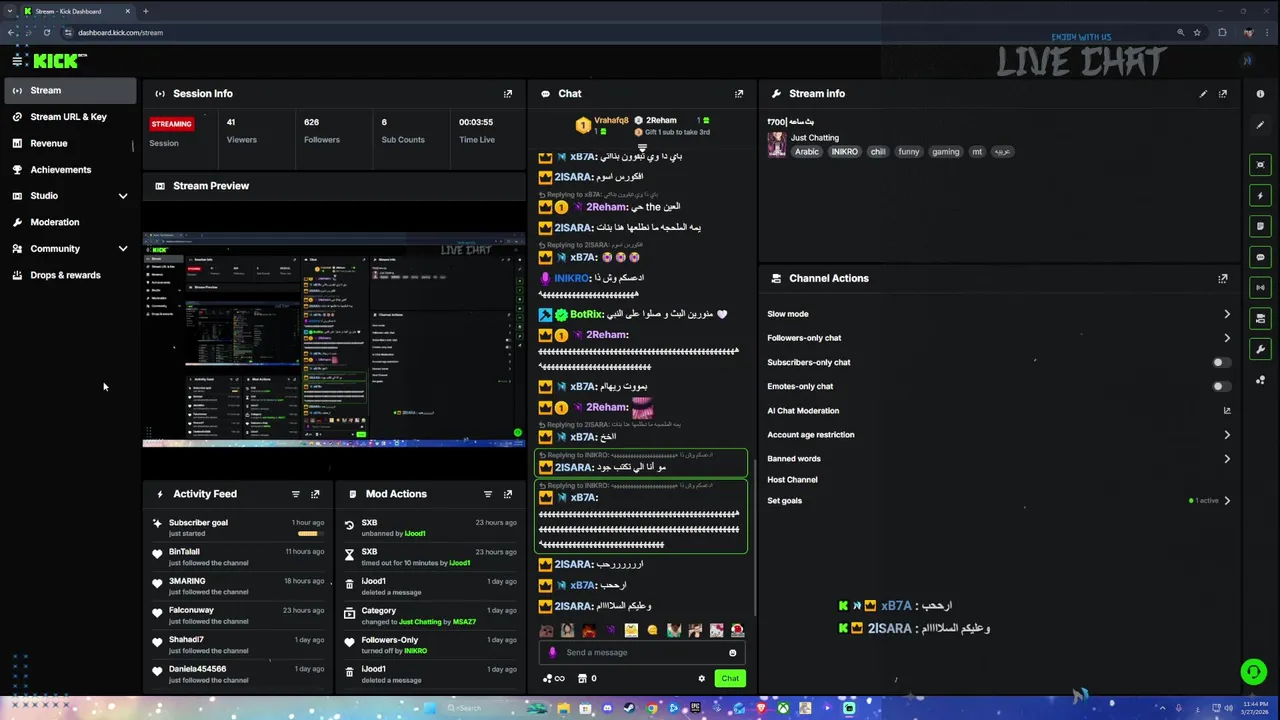Filter the Activity Feed list

point(295,494)
